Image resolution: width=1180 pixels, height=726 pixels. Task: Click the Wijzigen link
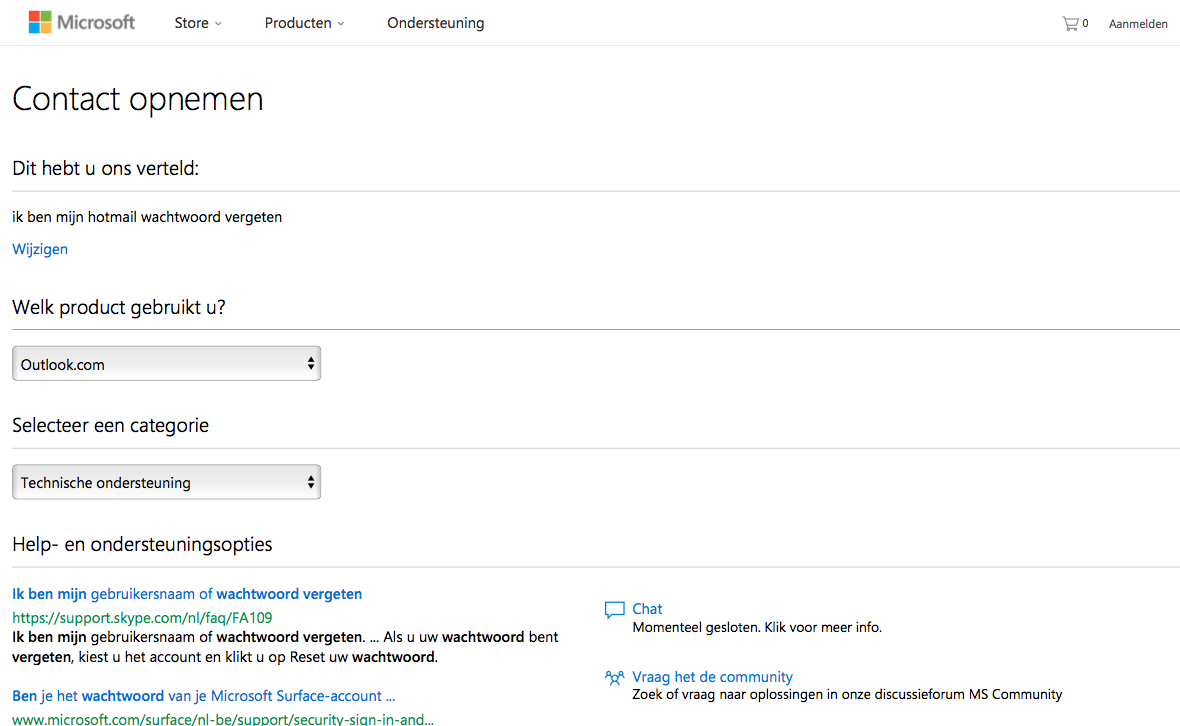(x=40, y=249)
